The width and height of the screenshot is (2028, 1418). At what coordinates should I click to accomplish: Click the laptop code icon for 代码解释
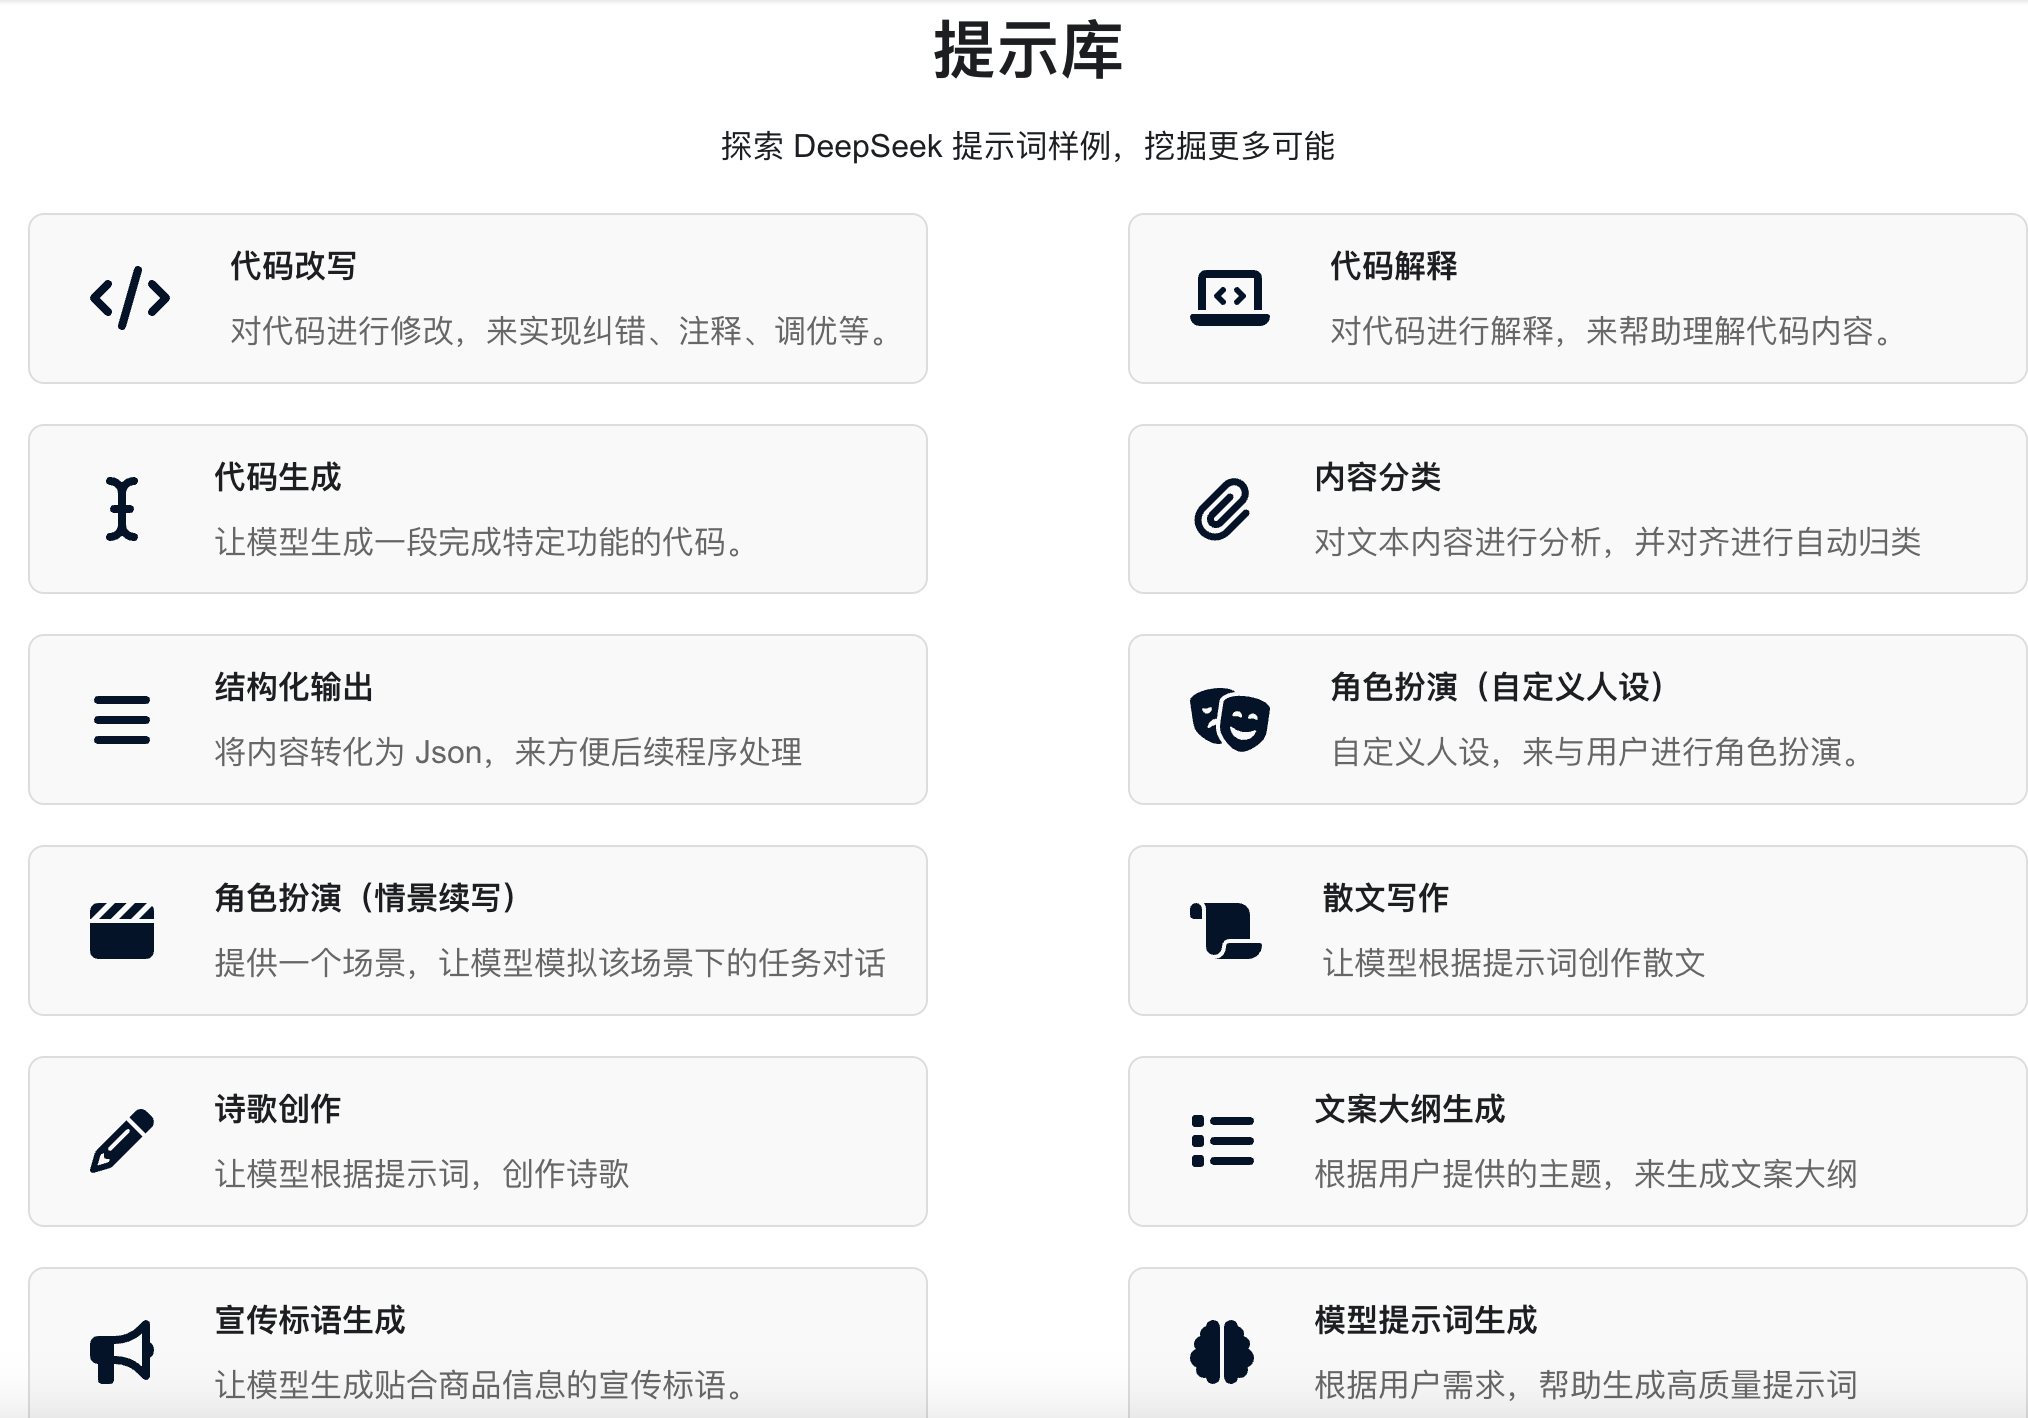[x=1229, y=298]
